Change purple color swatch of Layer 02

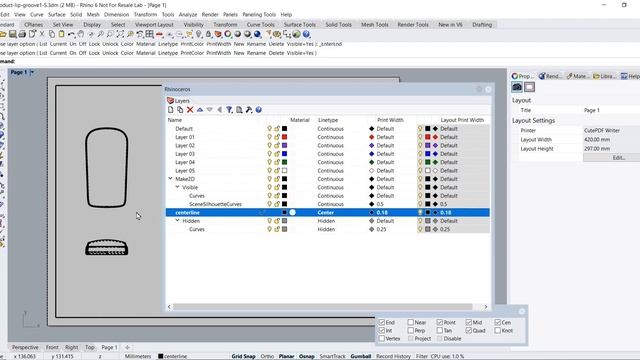point(284,145)
